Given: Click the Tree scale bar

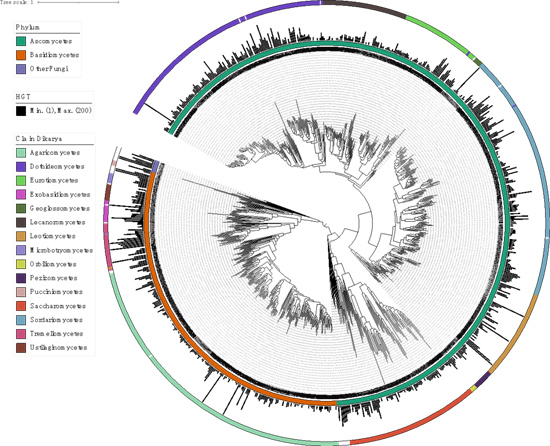Looking at the screenshot, I should [78, 2].
